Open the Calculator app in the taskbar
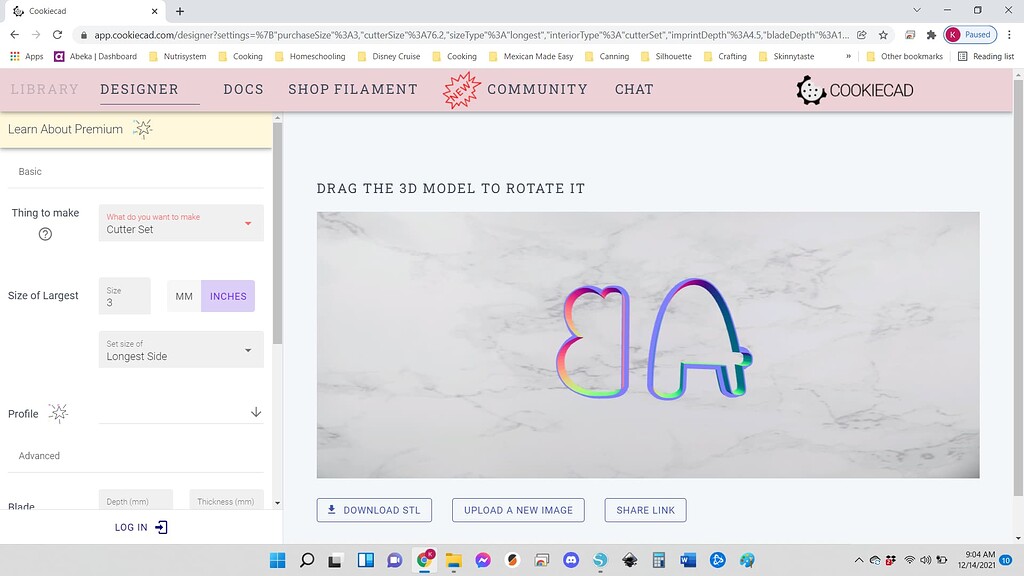Screen dimensions: 1024x576 pos(659,560)
